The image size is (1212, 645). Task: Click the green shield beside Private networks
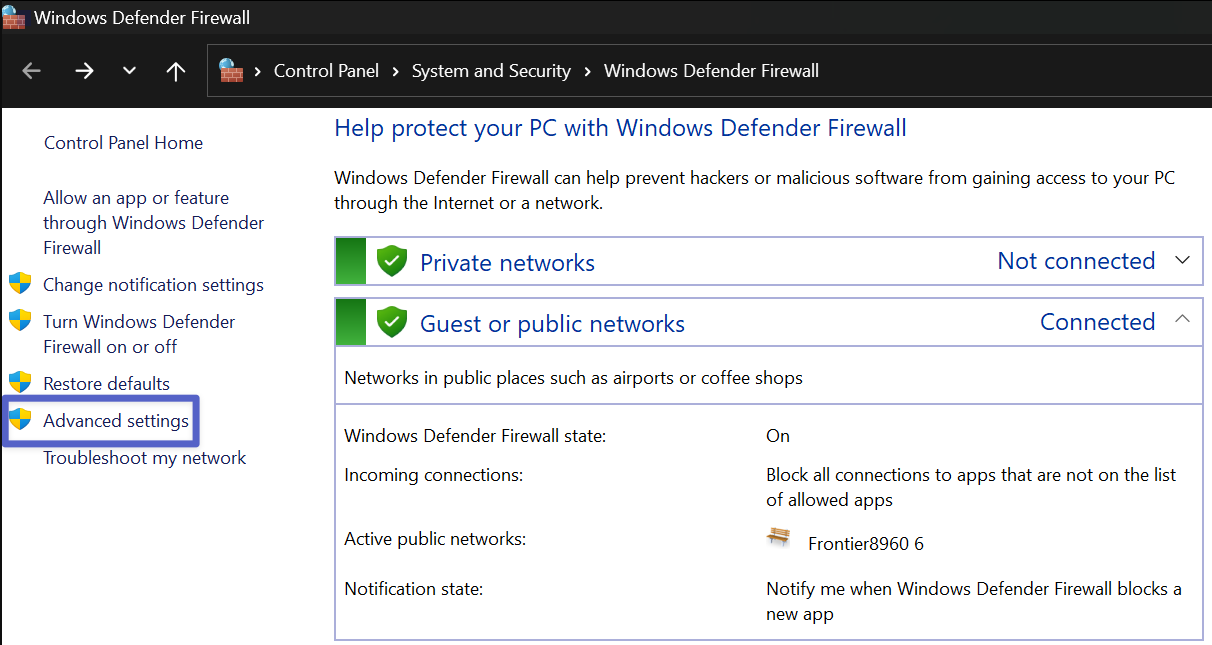[x=392, y=262]
